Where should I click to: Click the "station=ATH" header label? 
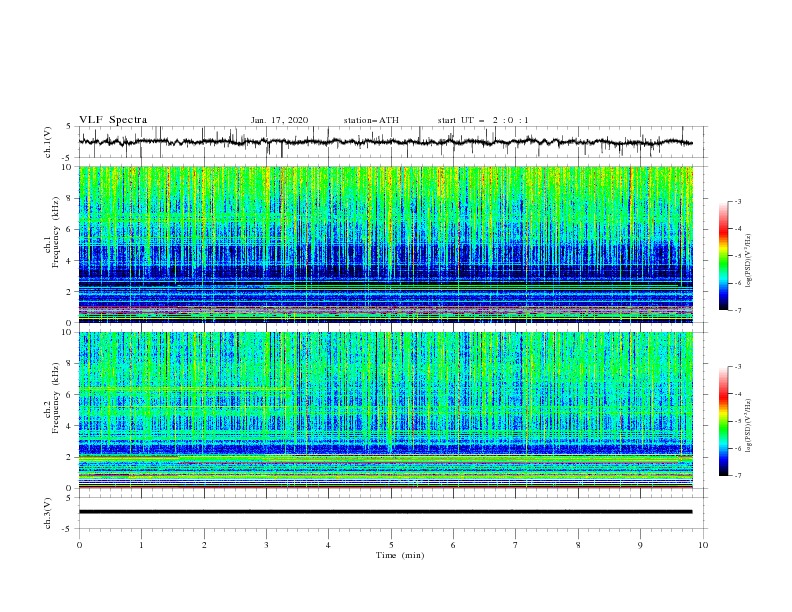pyautogui.click(x=371, y=120)
